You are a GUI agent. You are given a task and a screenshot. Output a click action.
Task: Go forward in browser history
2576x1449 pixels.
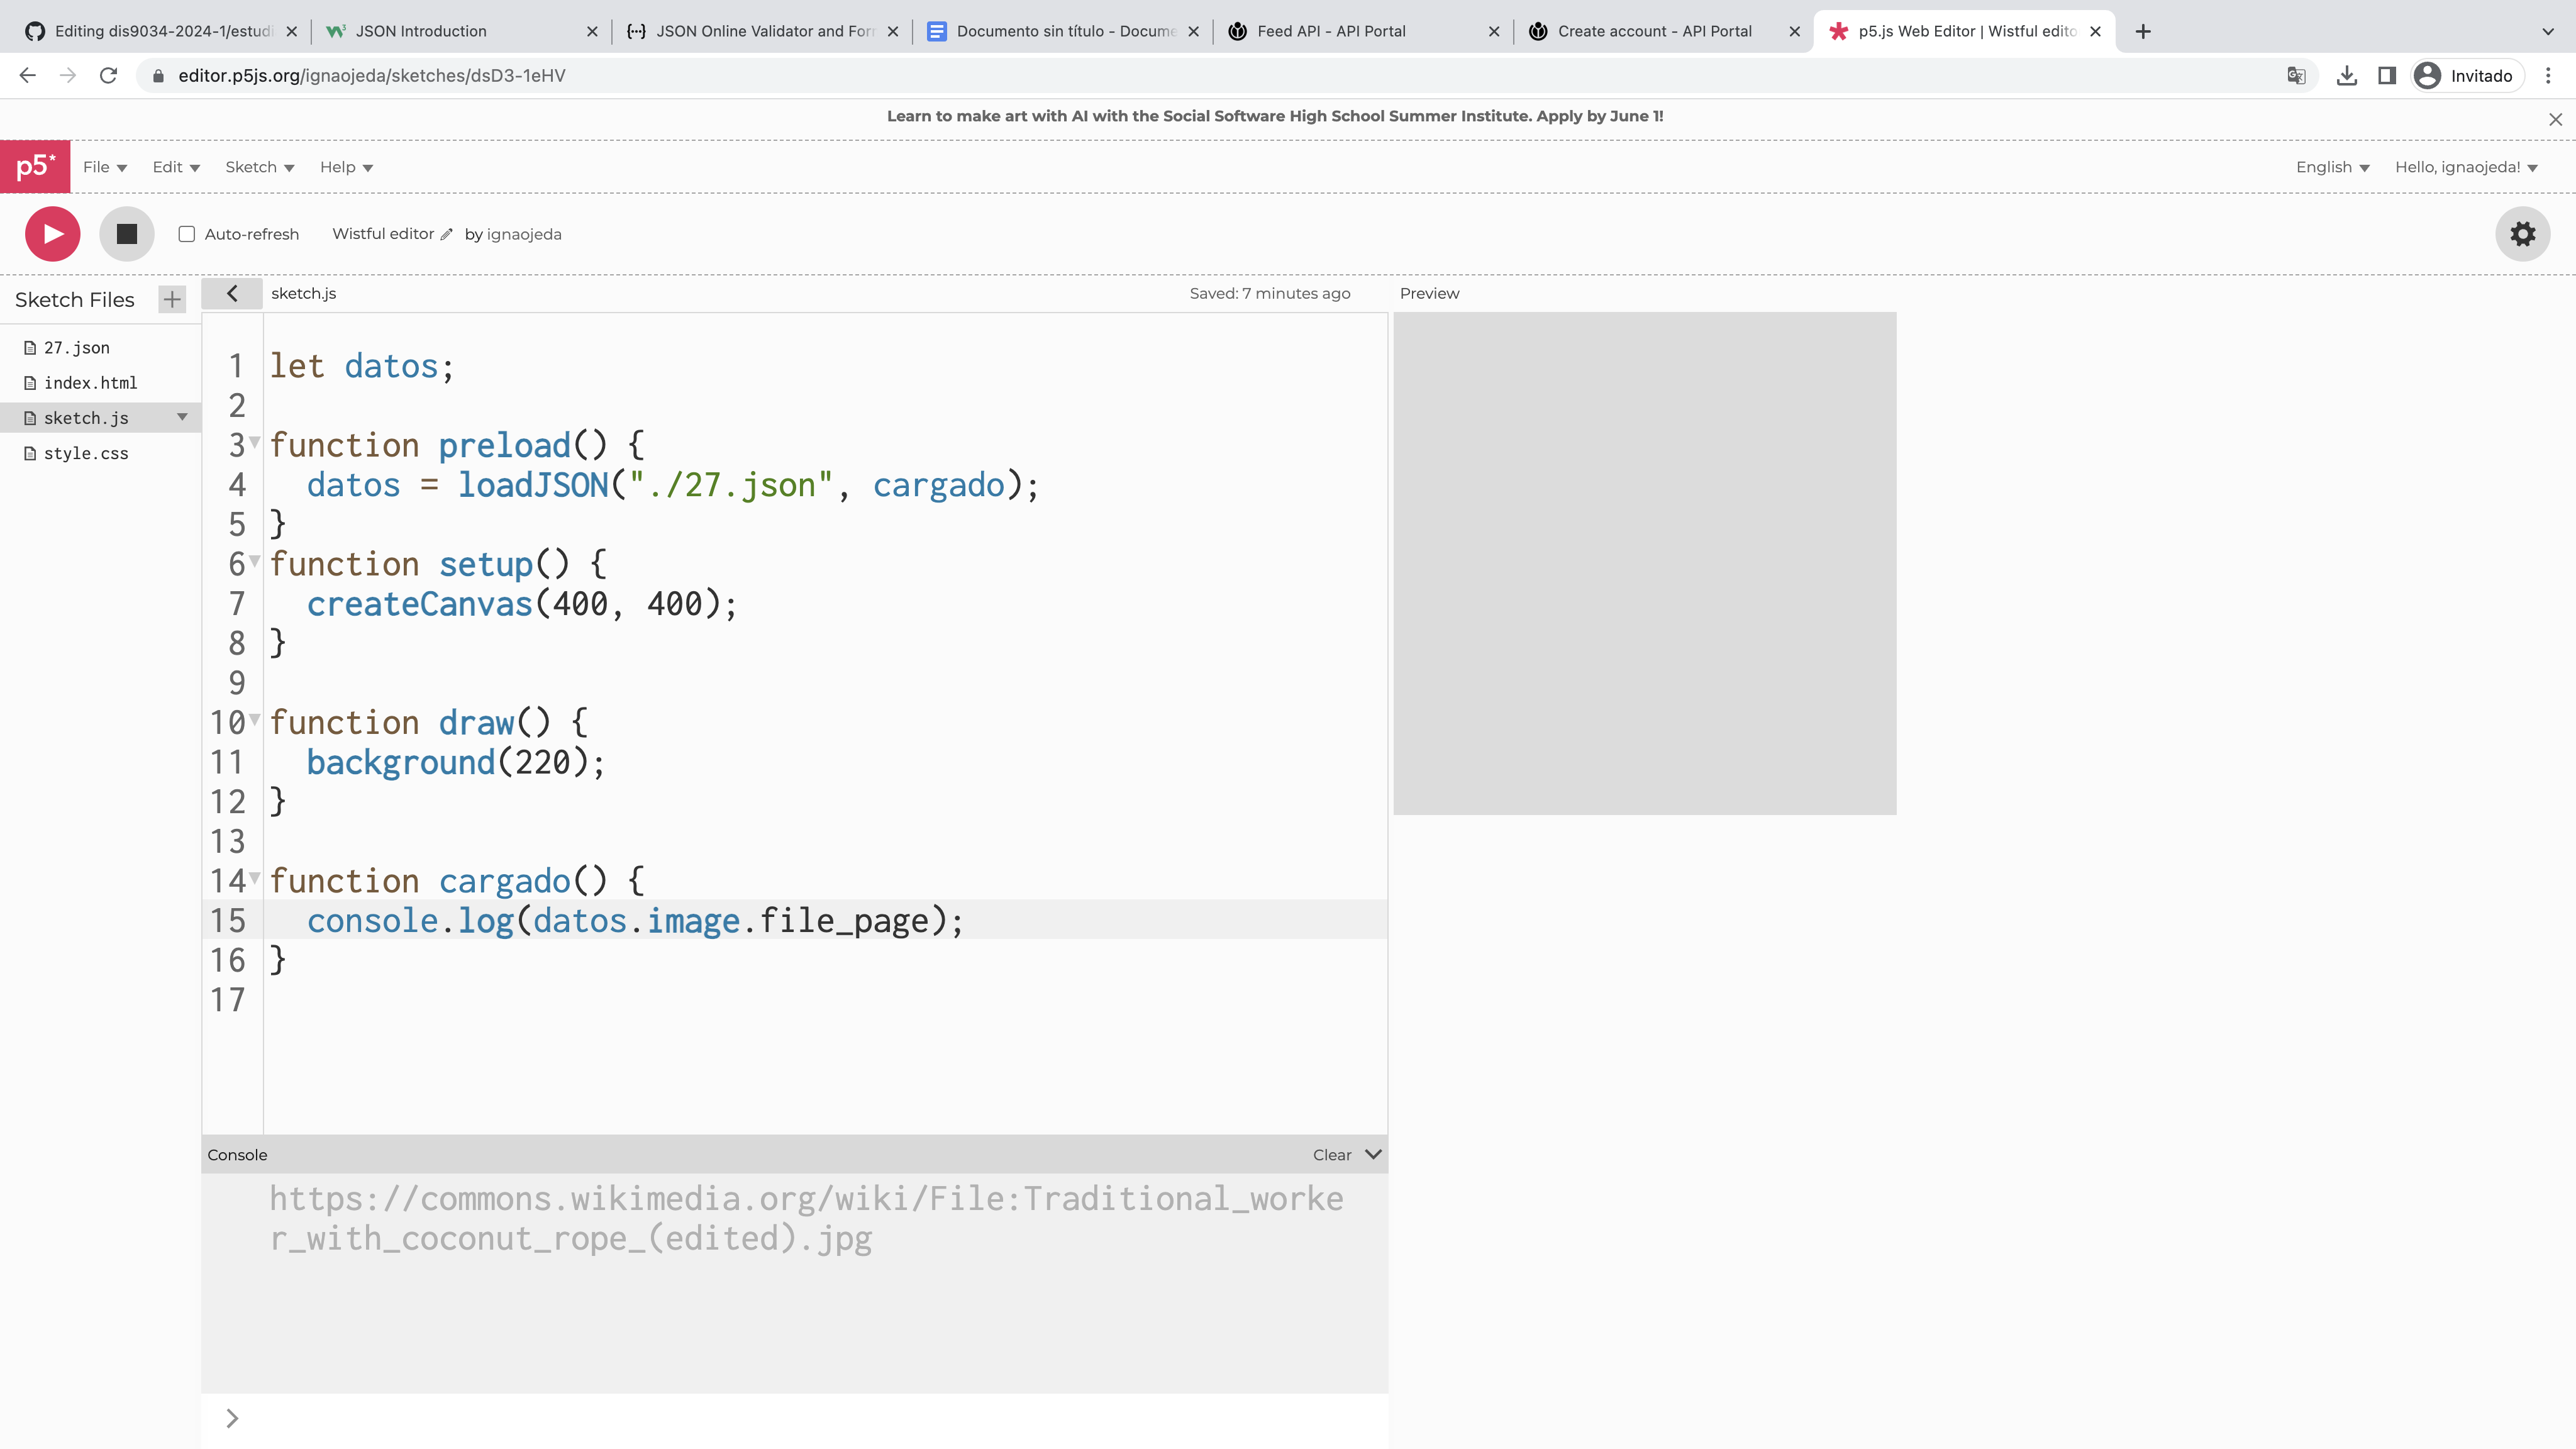tap(68, 75)
